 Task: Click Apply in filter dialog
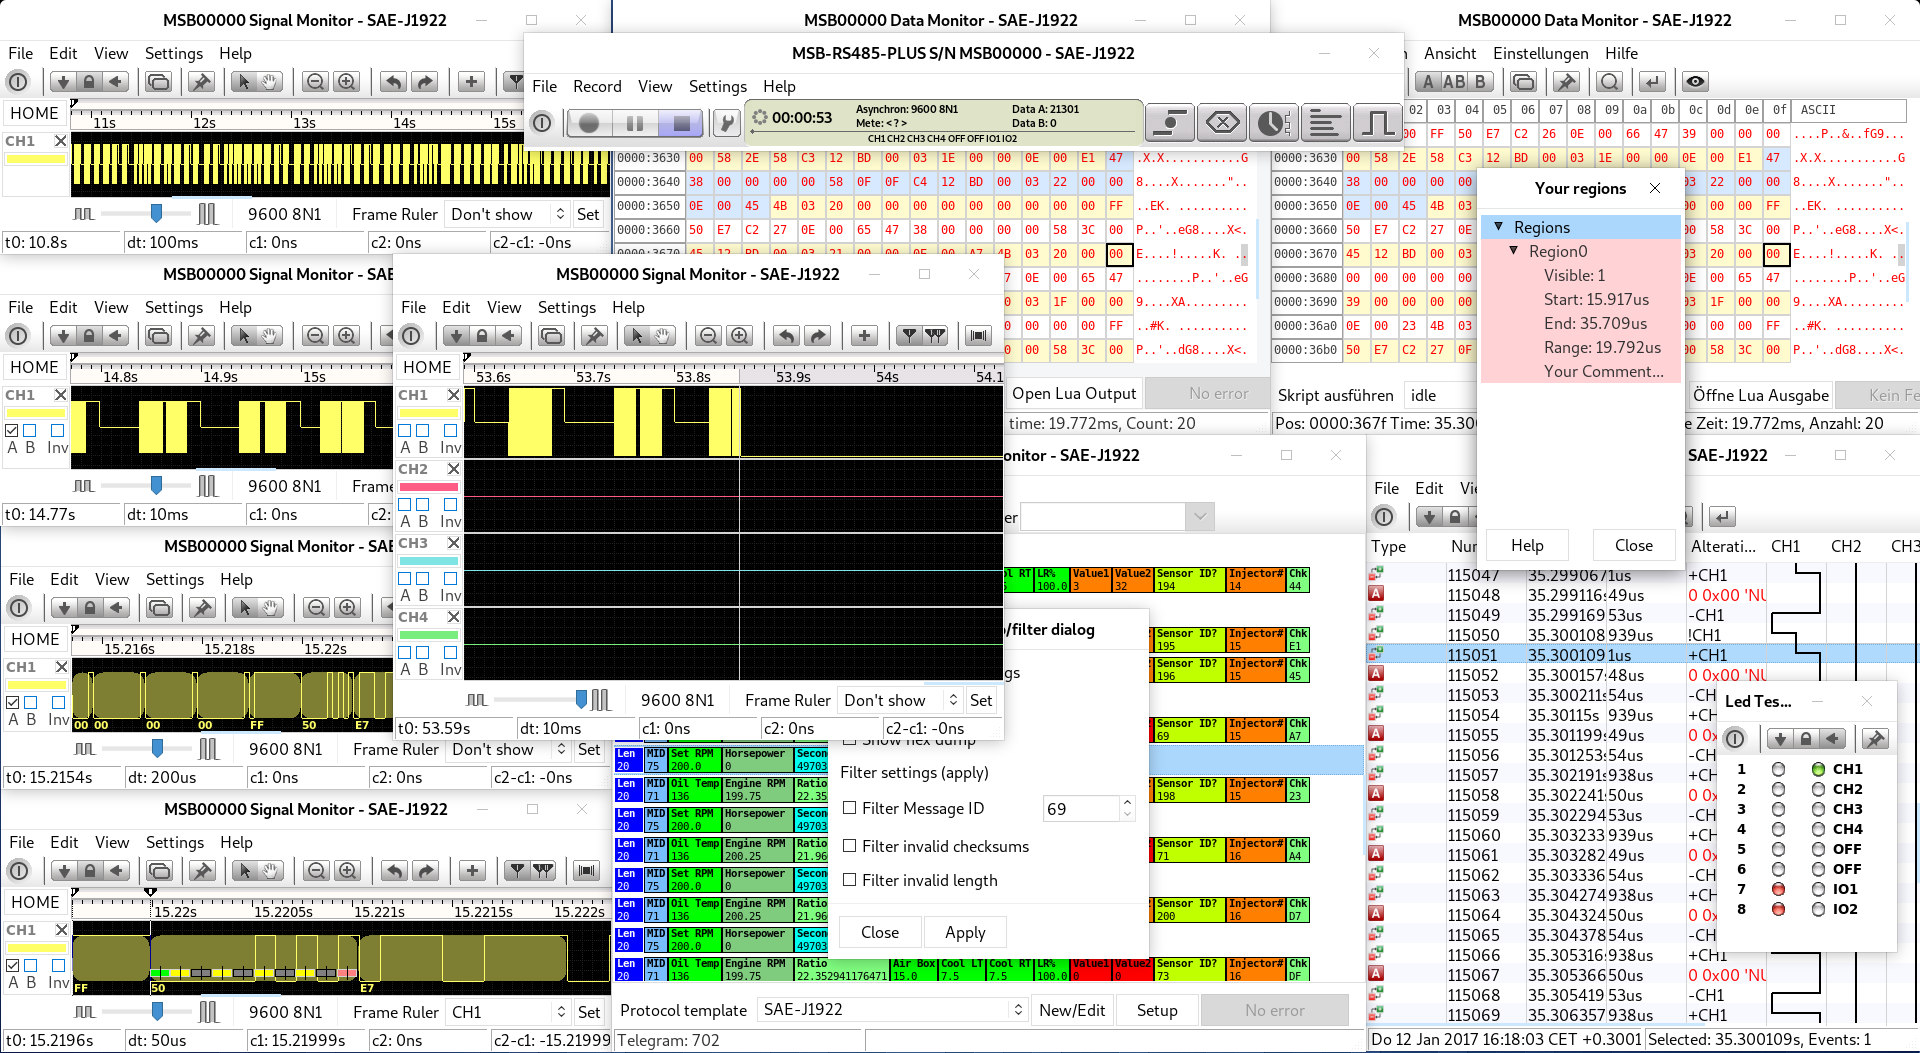point(965,932)
